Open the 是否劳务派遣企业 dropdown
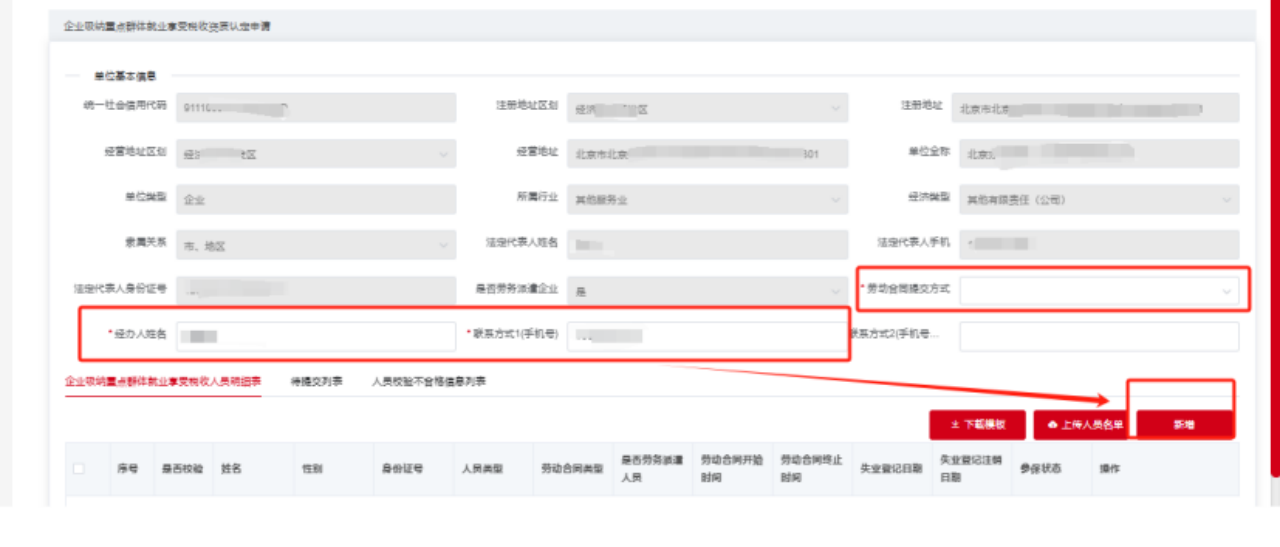This screenshot has height=547, width=1280. pos(707,290)
